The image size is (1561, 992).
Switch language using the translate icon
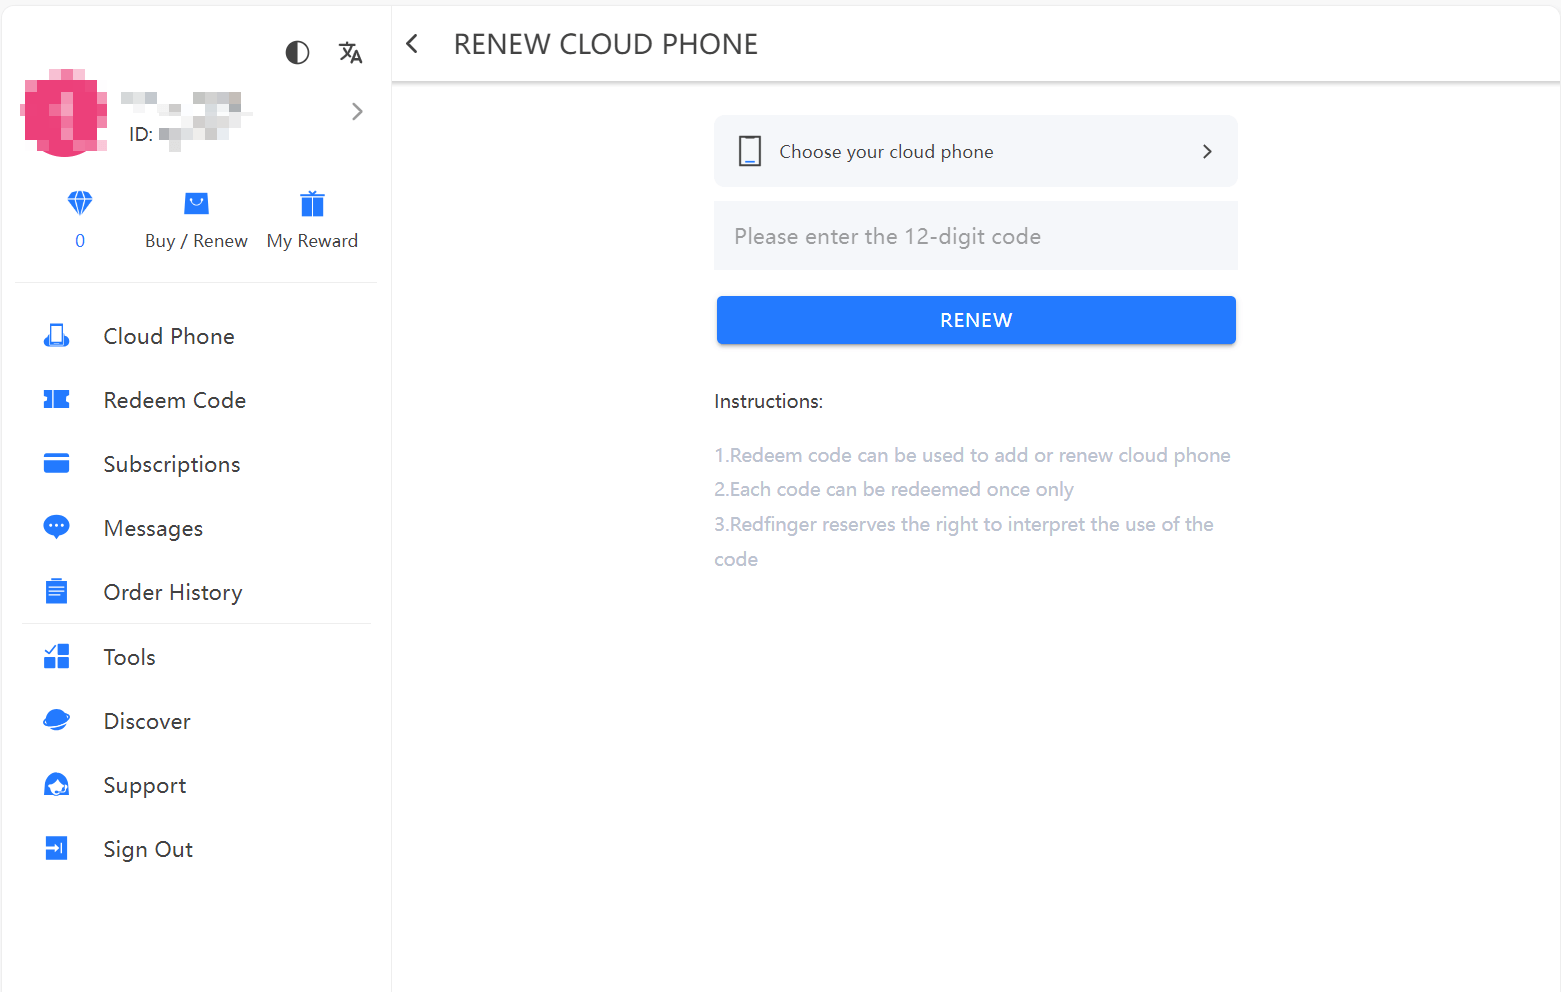tap(350, 52)
